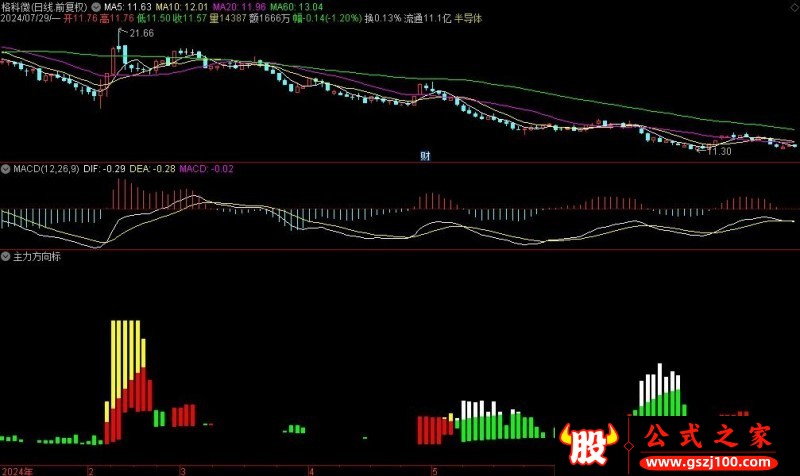This screenshot has width=800, height=476.
Task: Click the MACD(12,26,9) indicator name
Action: pos(46,169)
